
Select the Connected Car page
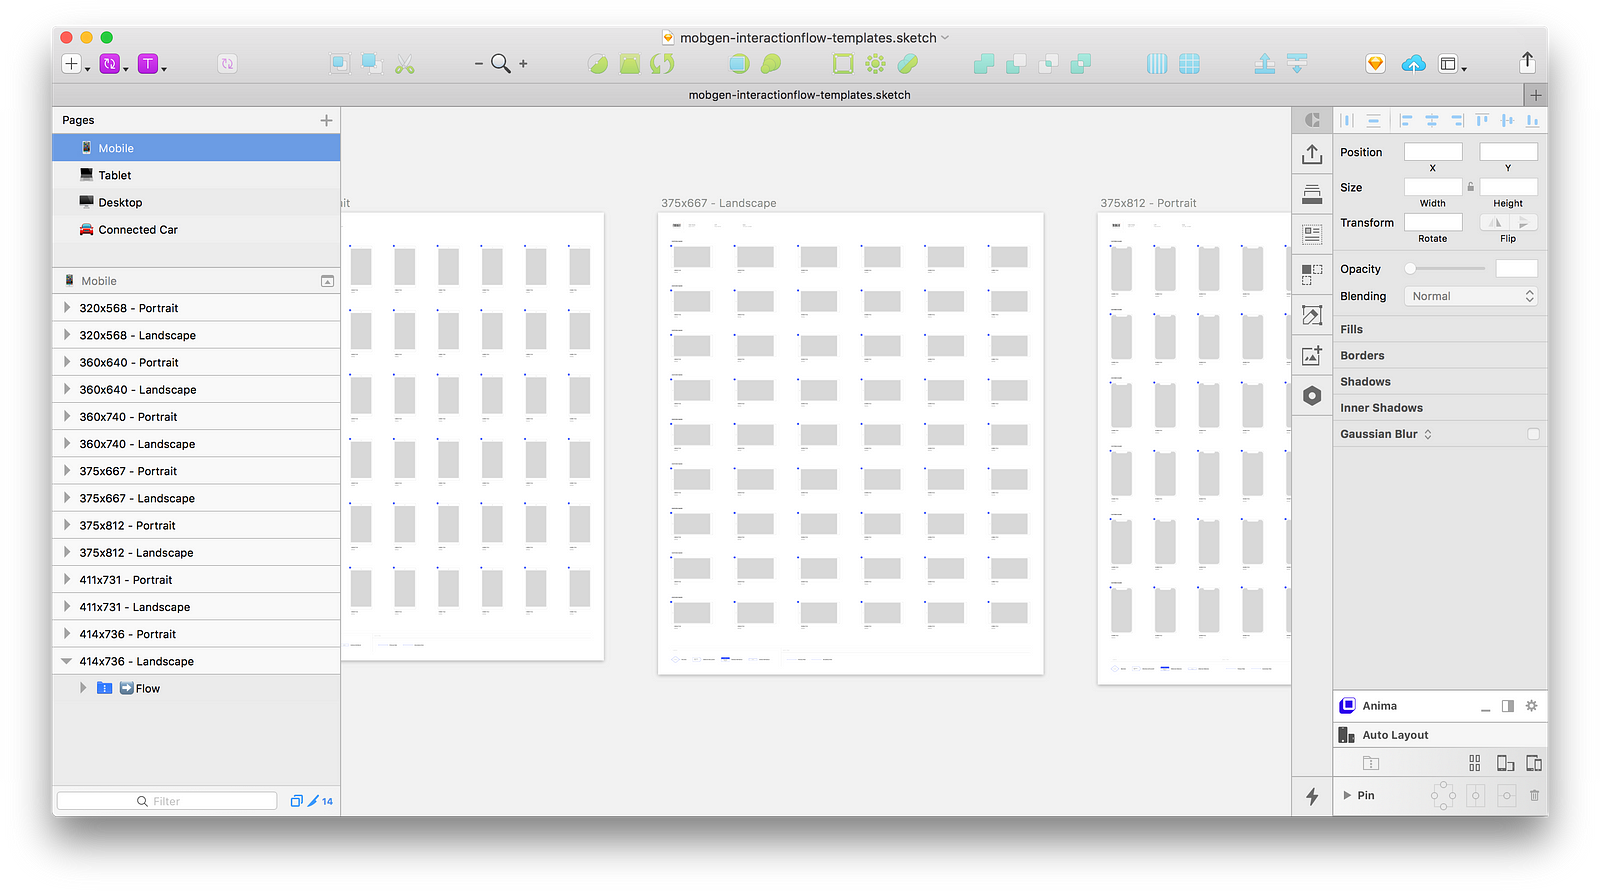[196, 229]
